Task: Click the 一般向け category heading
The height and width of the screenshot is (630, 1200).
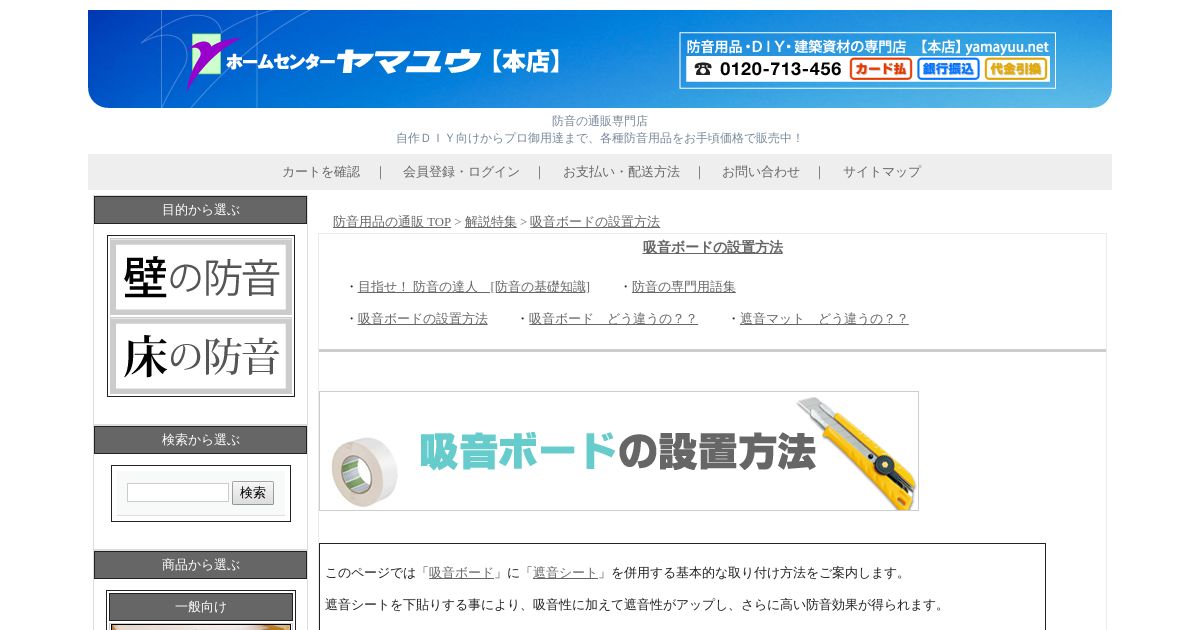Action: point(201,607)
